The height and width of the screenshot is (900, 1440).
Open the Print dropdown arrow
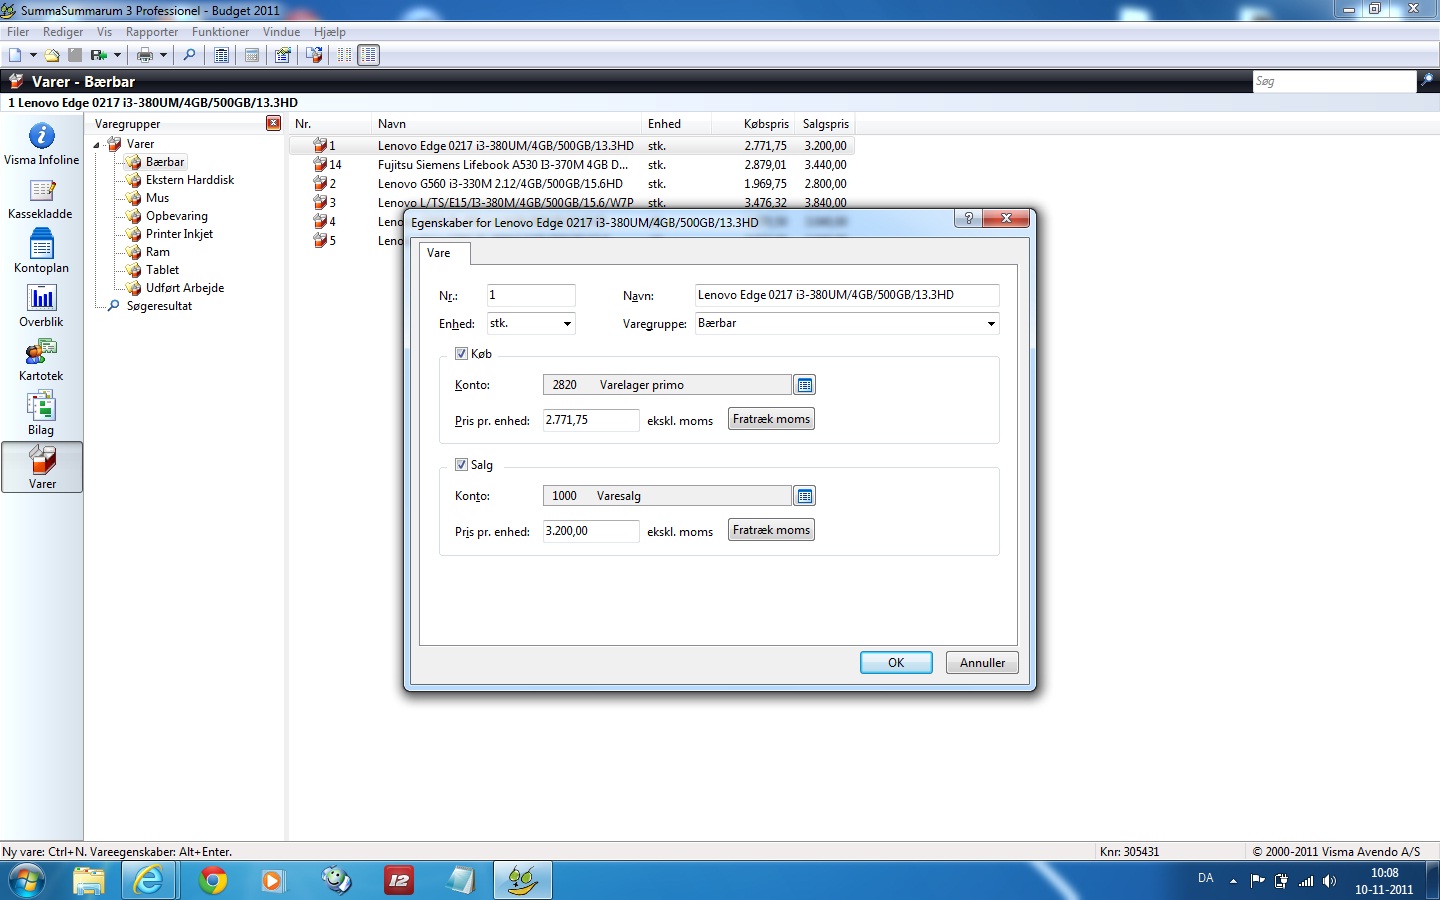163,55
